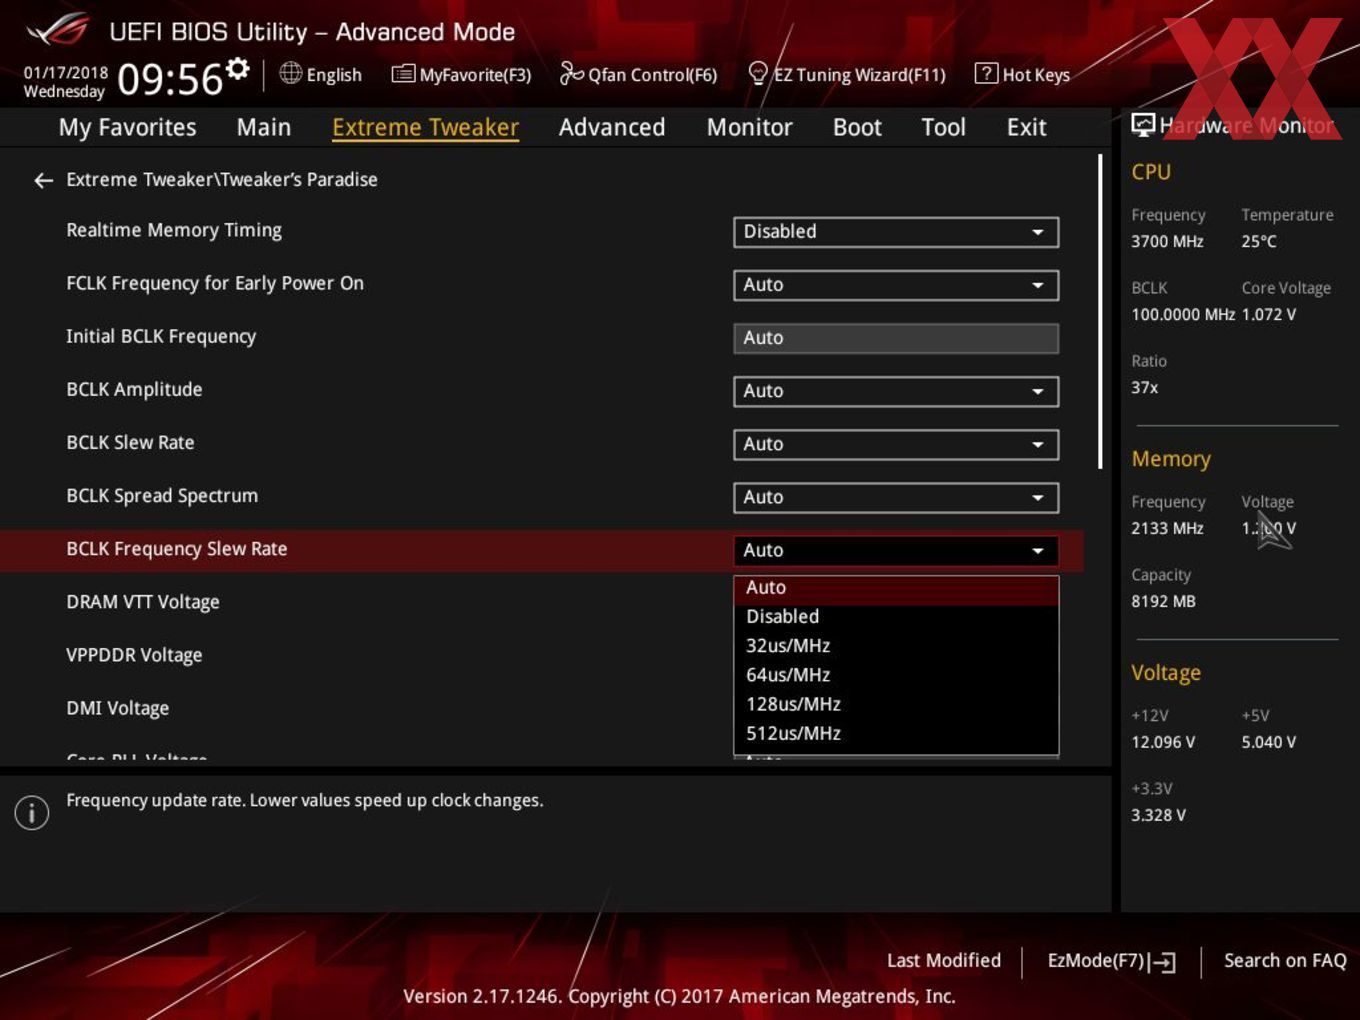Click Extreme Tweaker\Tweaker's Paradise breadcrumb
Image resolution: width=1360 pixels, height=1020 pixels.
point(222,180)
